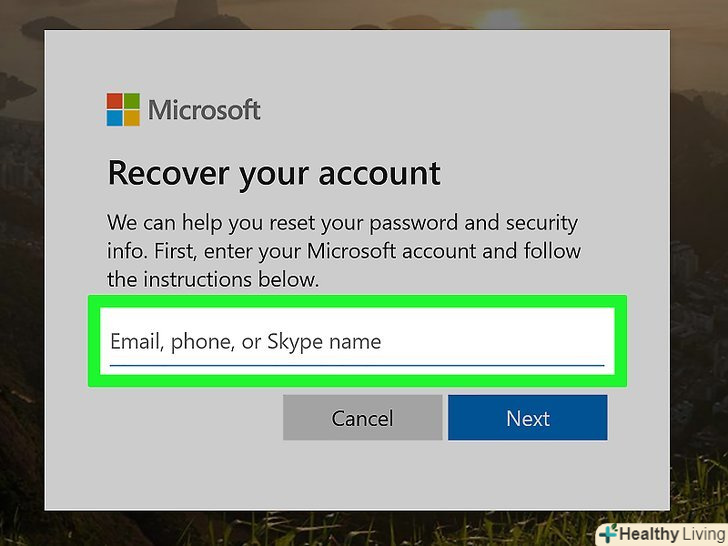Screen dimensions: 728x546
Task: Click the green square in Microsoft logo
Action: pos(132,101)
